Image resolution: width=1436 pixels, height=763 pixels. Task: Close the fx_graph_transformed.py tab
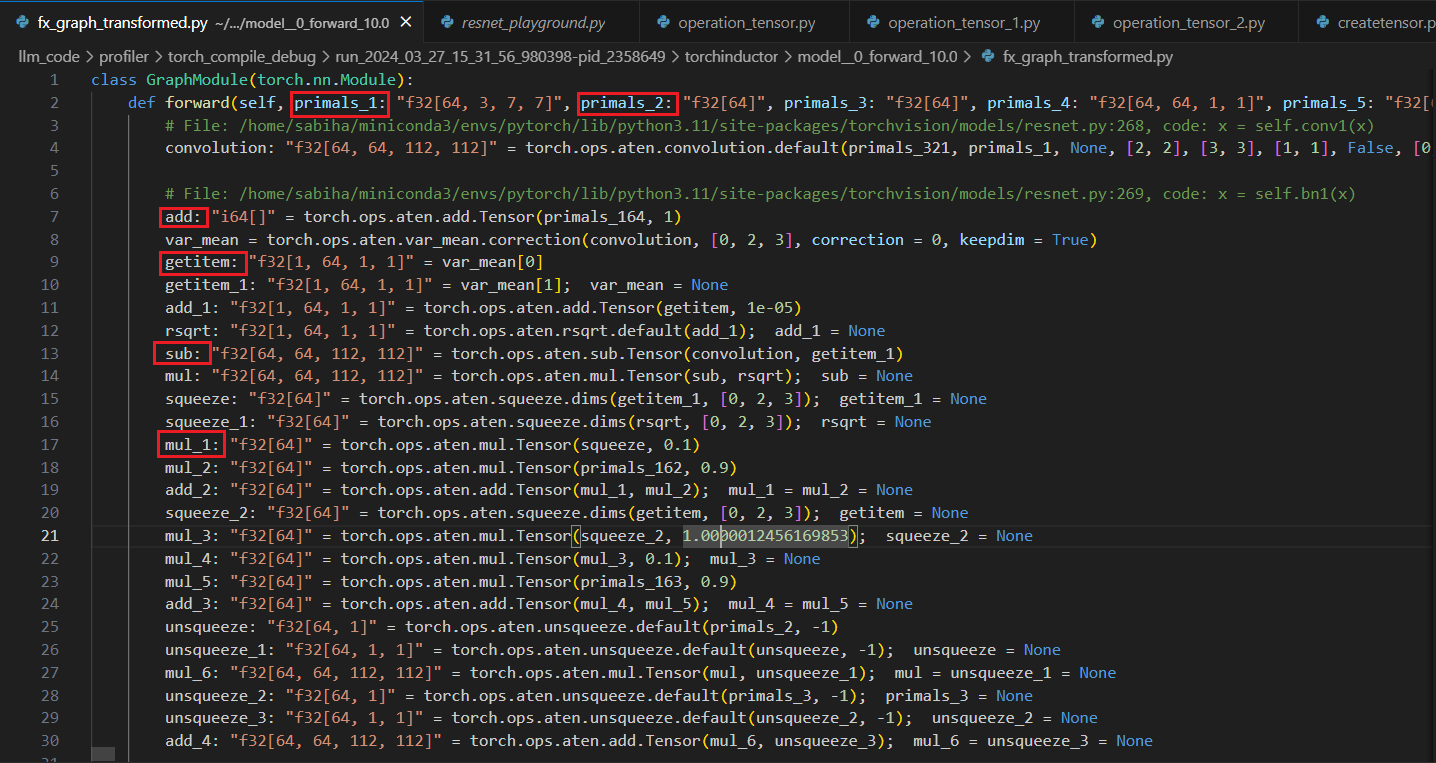point(404,22)
